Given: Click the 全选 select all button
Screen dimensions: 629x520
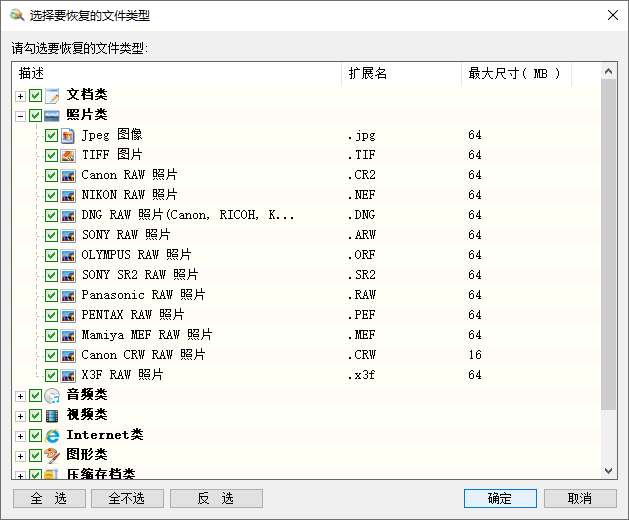Looking at the screenshot, I should [49, 498].
